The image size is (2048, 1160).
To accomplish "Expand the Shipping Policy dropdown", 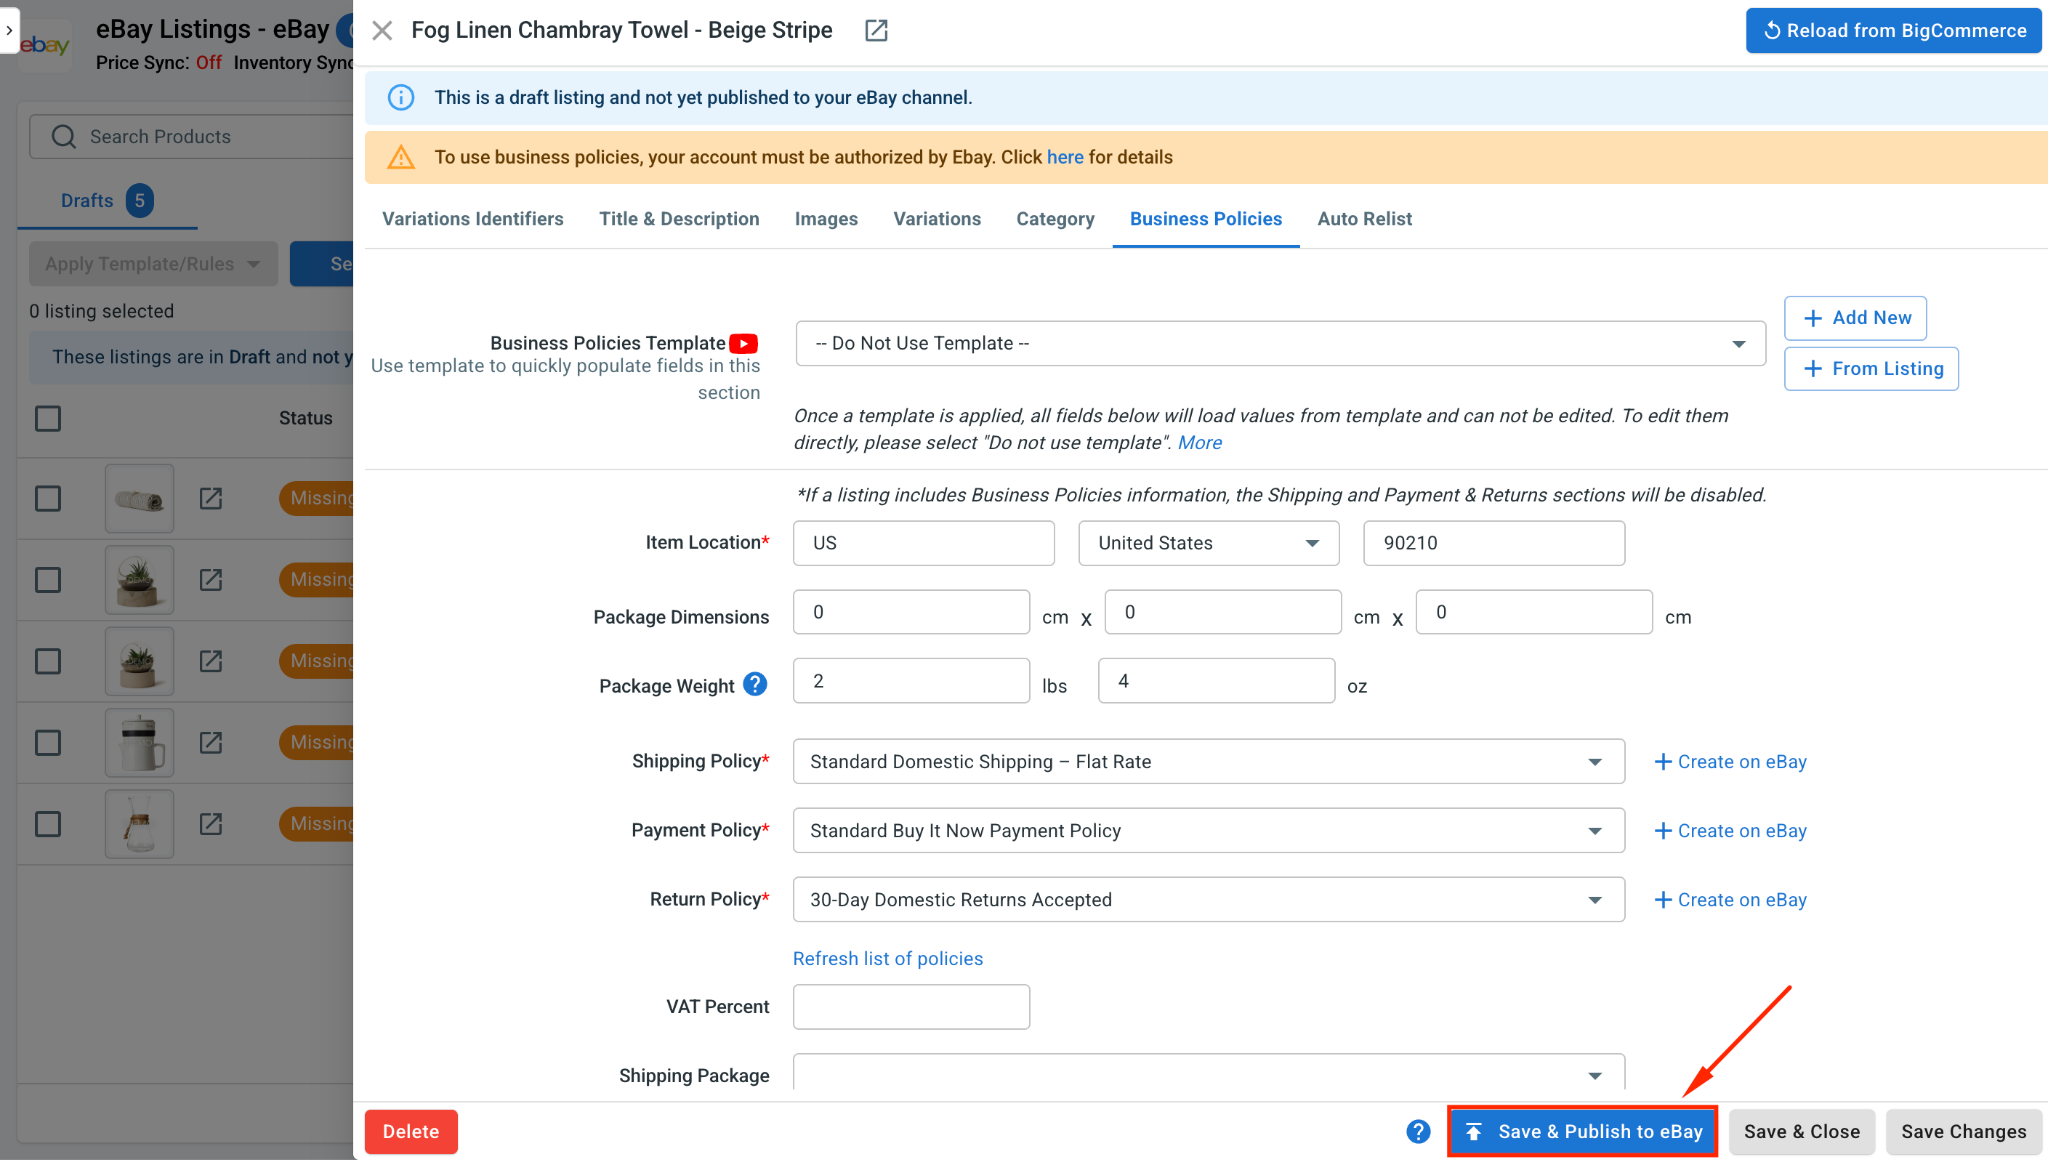I will (x=1208, y=761).
